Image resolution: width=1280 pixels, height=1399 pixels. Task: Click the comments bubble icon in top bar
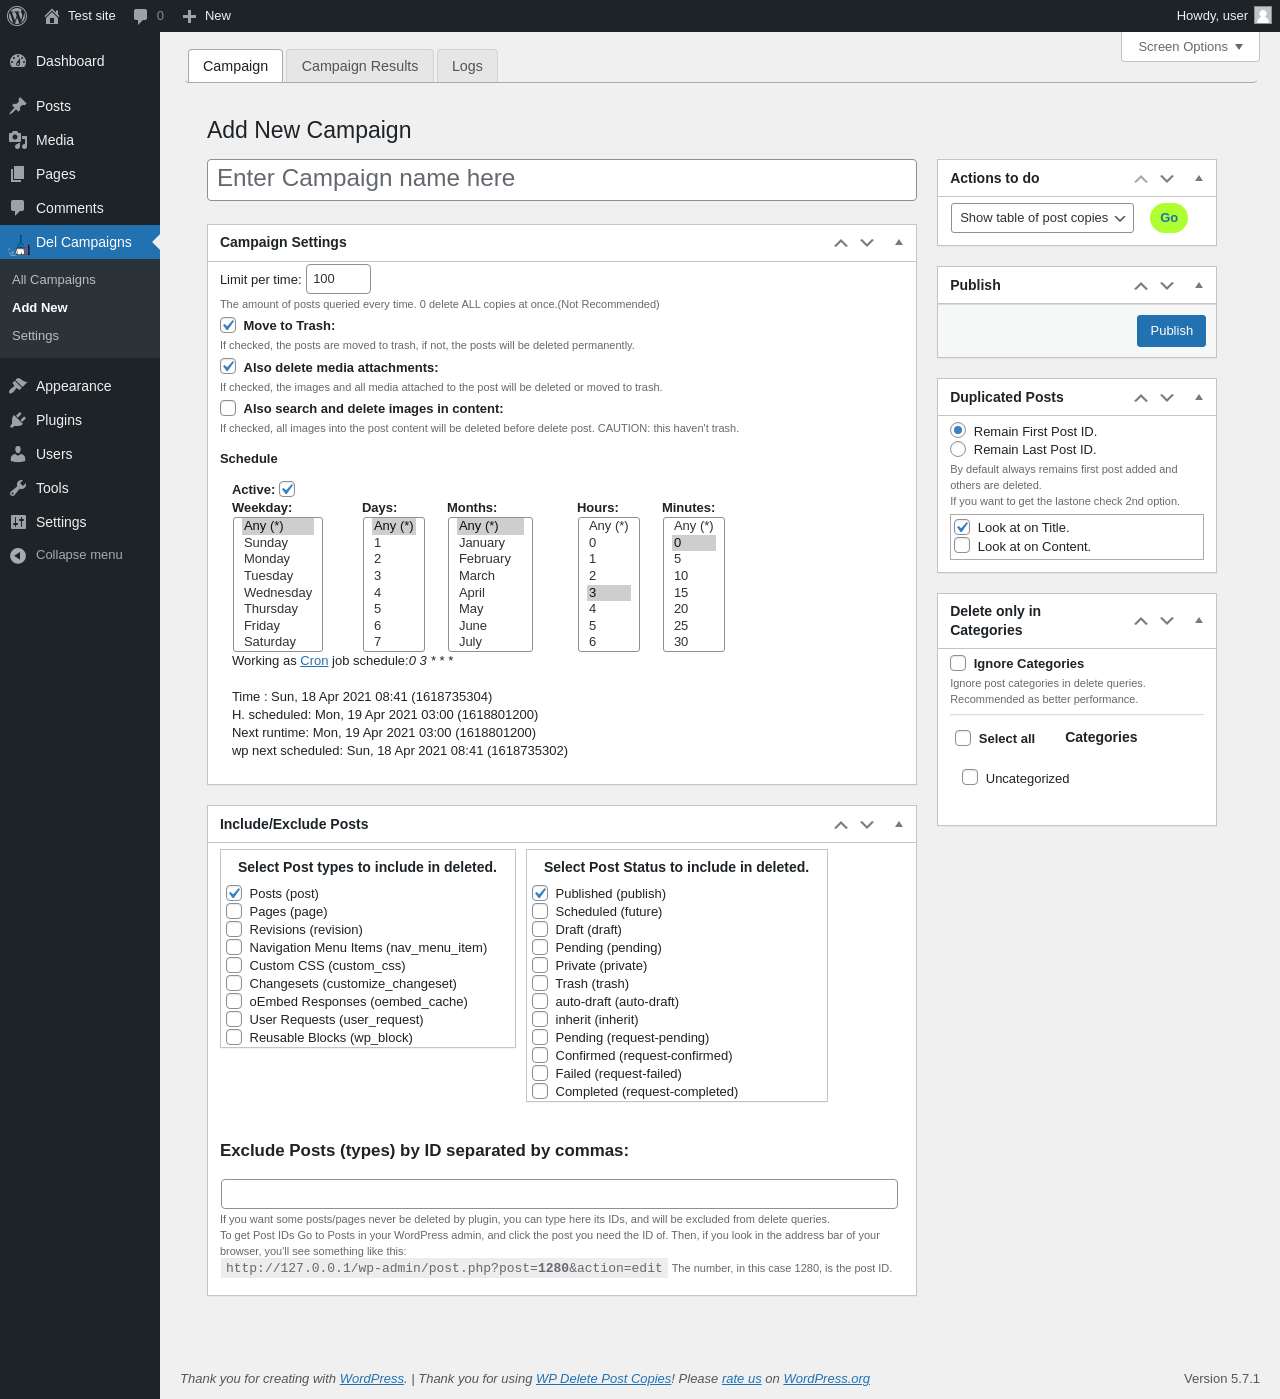click(141, 16)
